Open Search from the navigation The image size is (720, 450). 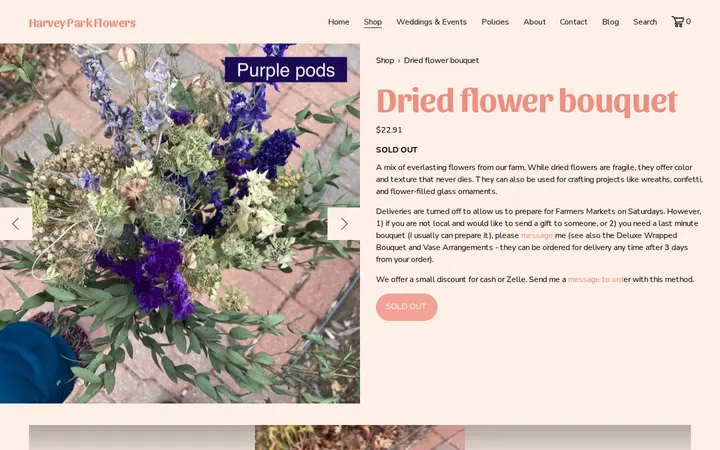pos(645,22)
